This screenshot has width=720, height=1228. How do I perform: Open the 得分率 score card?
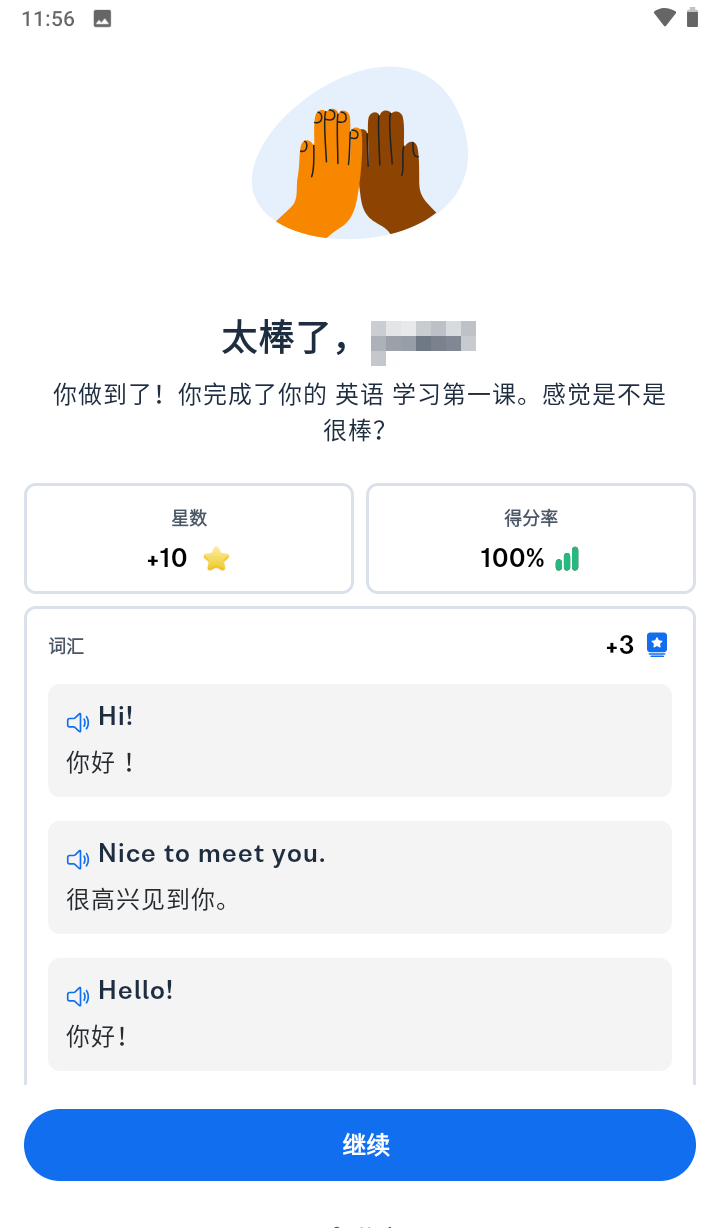(x=531, y=538)
